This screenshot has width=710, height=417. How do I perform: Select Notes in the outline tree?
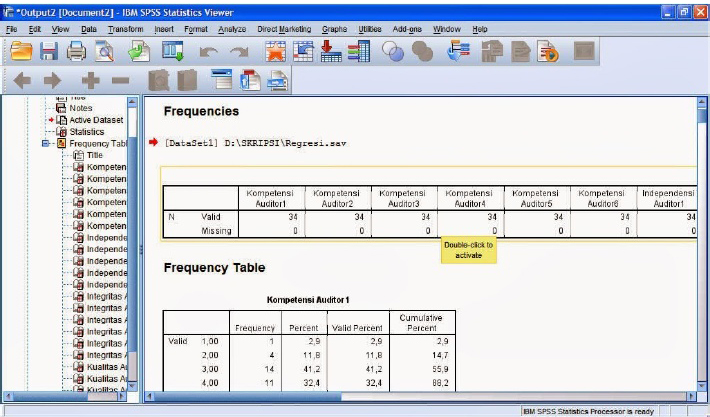[80, 108]
